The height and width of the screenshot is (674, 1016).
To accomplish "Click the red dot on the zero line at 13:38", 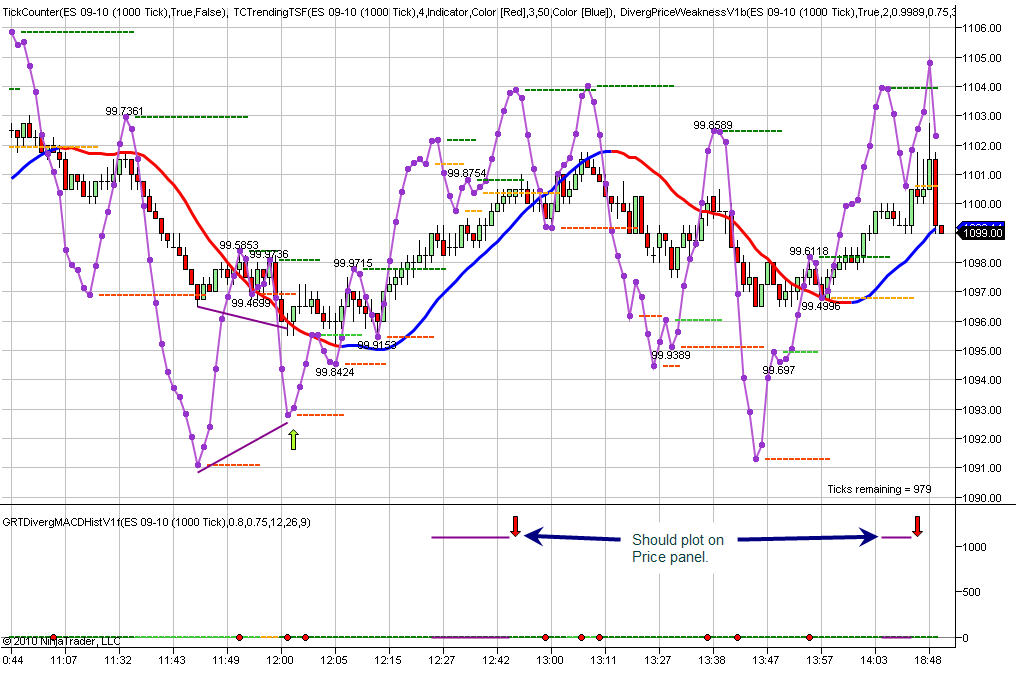I will click(x=708, y=638).
